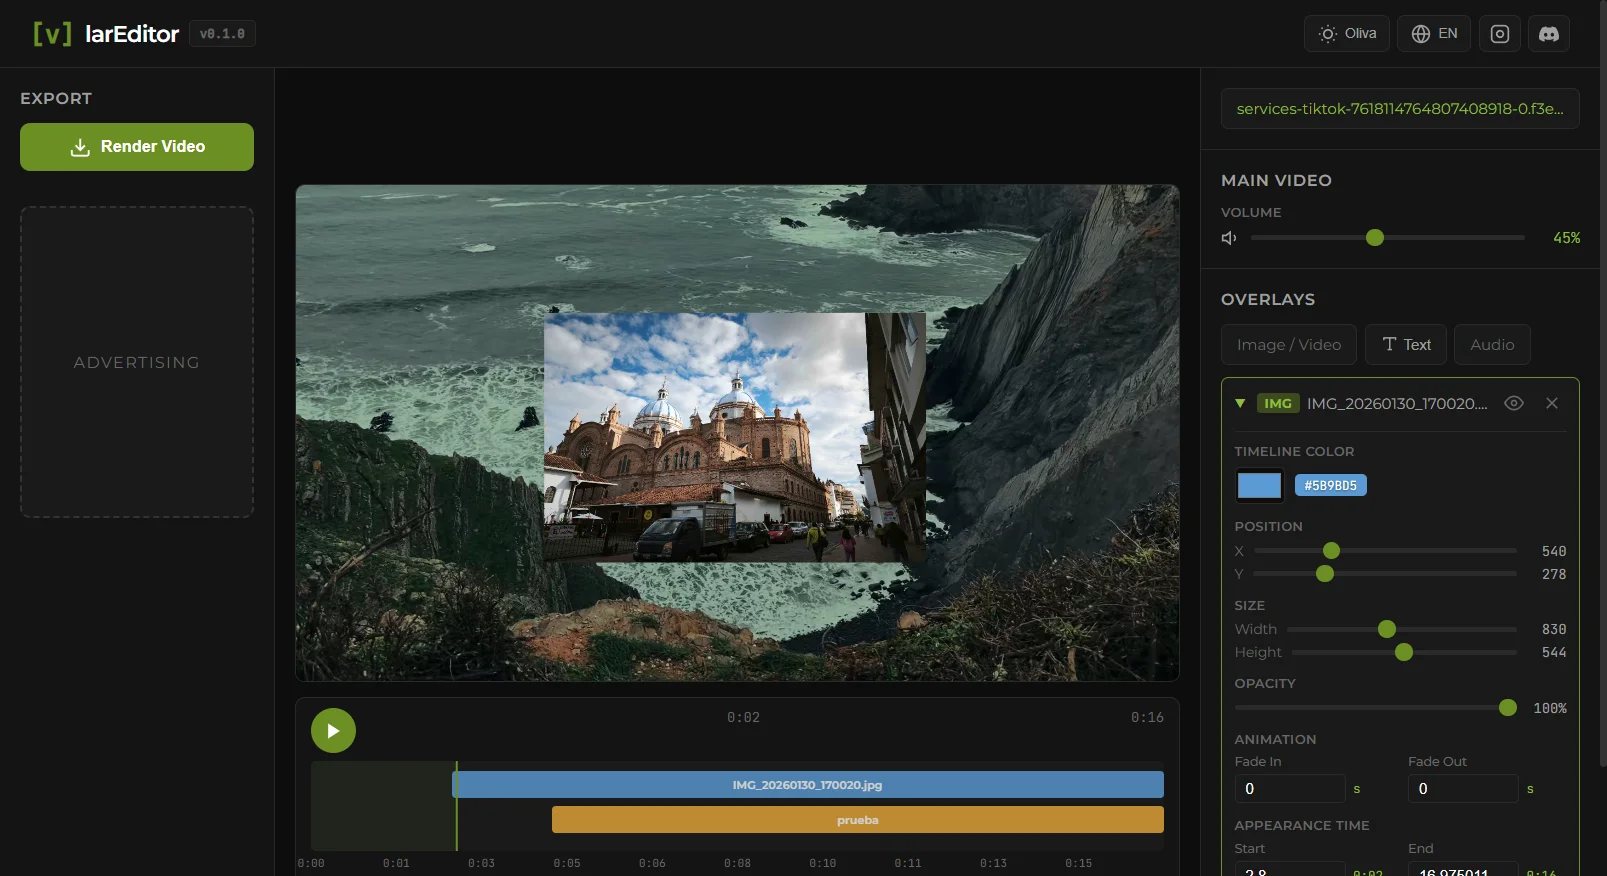Screen dimensions: 1607x876
Task: Adjust the Position X slider
Action: tap(1386, 551)
